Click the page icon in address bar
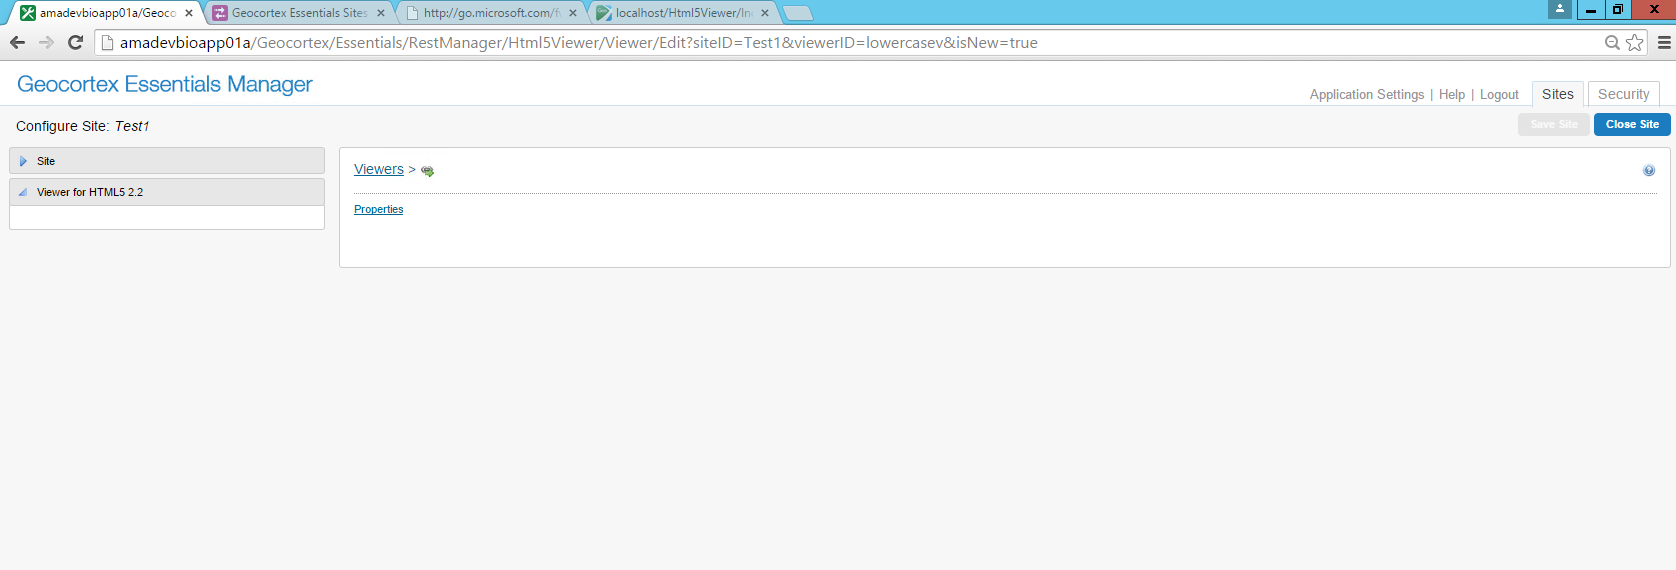 tap(108, 43)
